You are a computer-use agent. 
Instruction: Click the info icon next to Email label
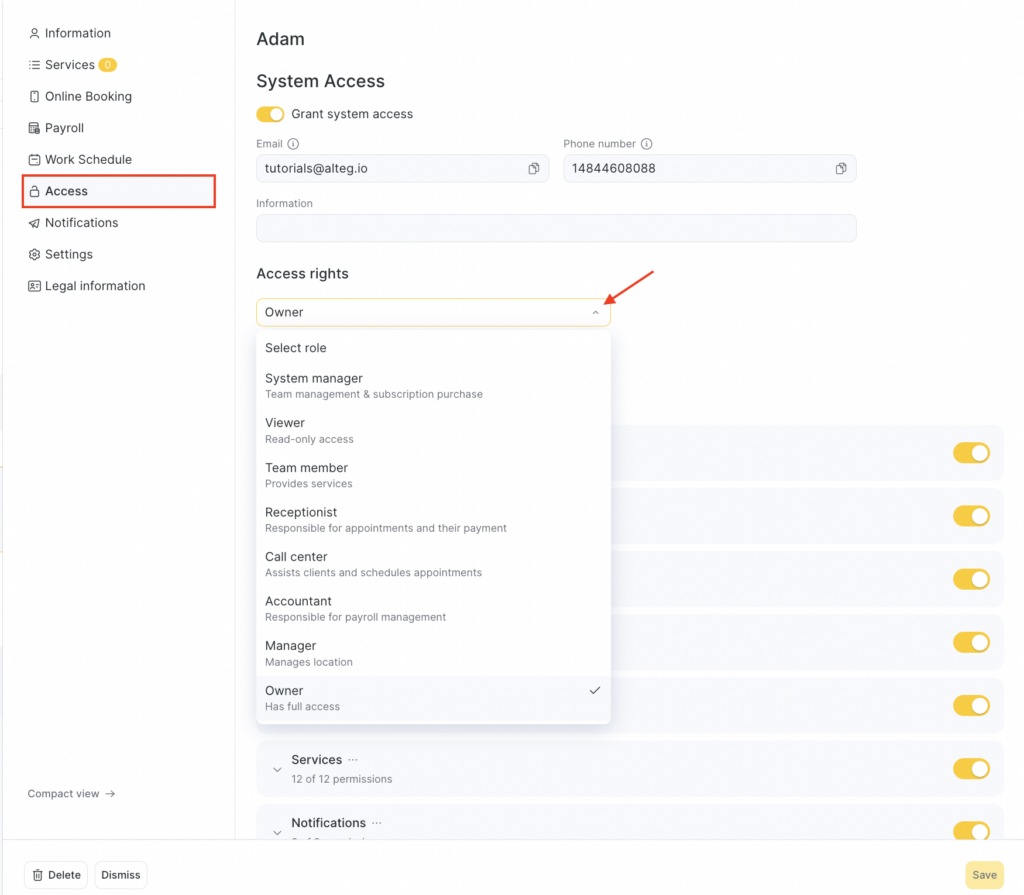(293, 144)
